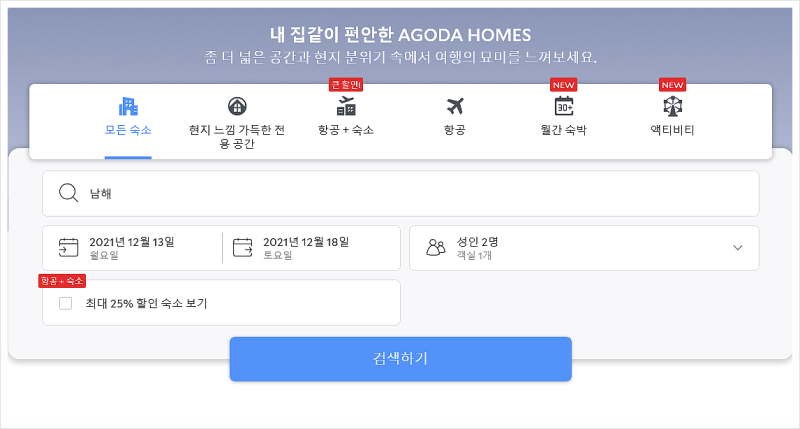The height and width of the screenshot is (429, 800).
Task: Enable 최대 25% 할인 숙소 보기 checkbox
Action: click(65, 304)
